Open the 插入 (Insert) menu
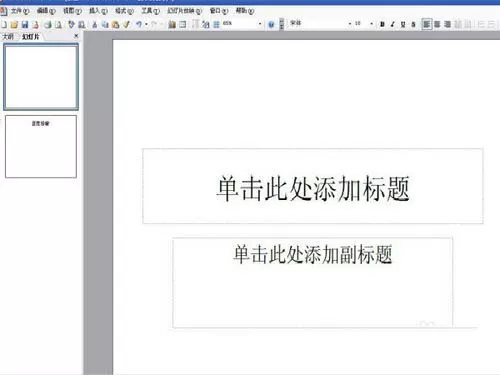 (x=98, y=11)
